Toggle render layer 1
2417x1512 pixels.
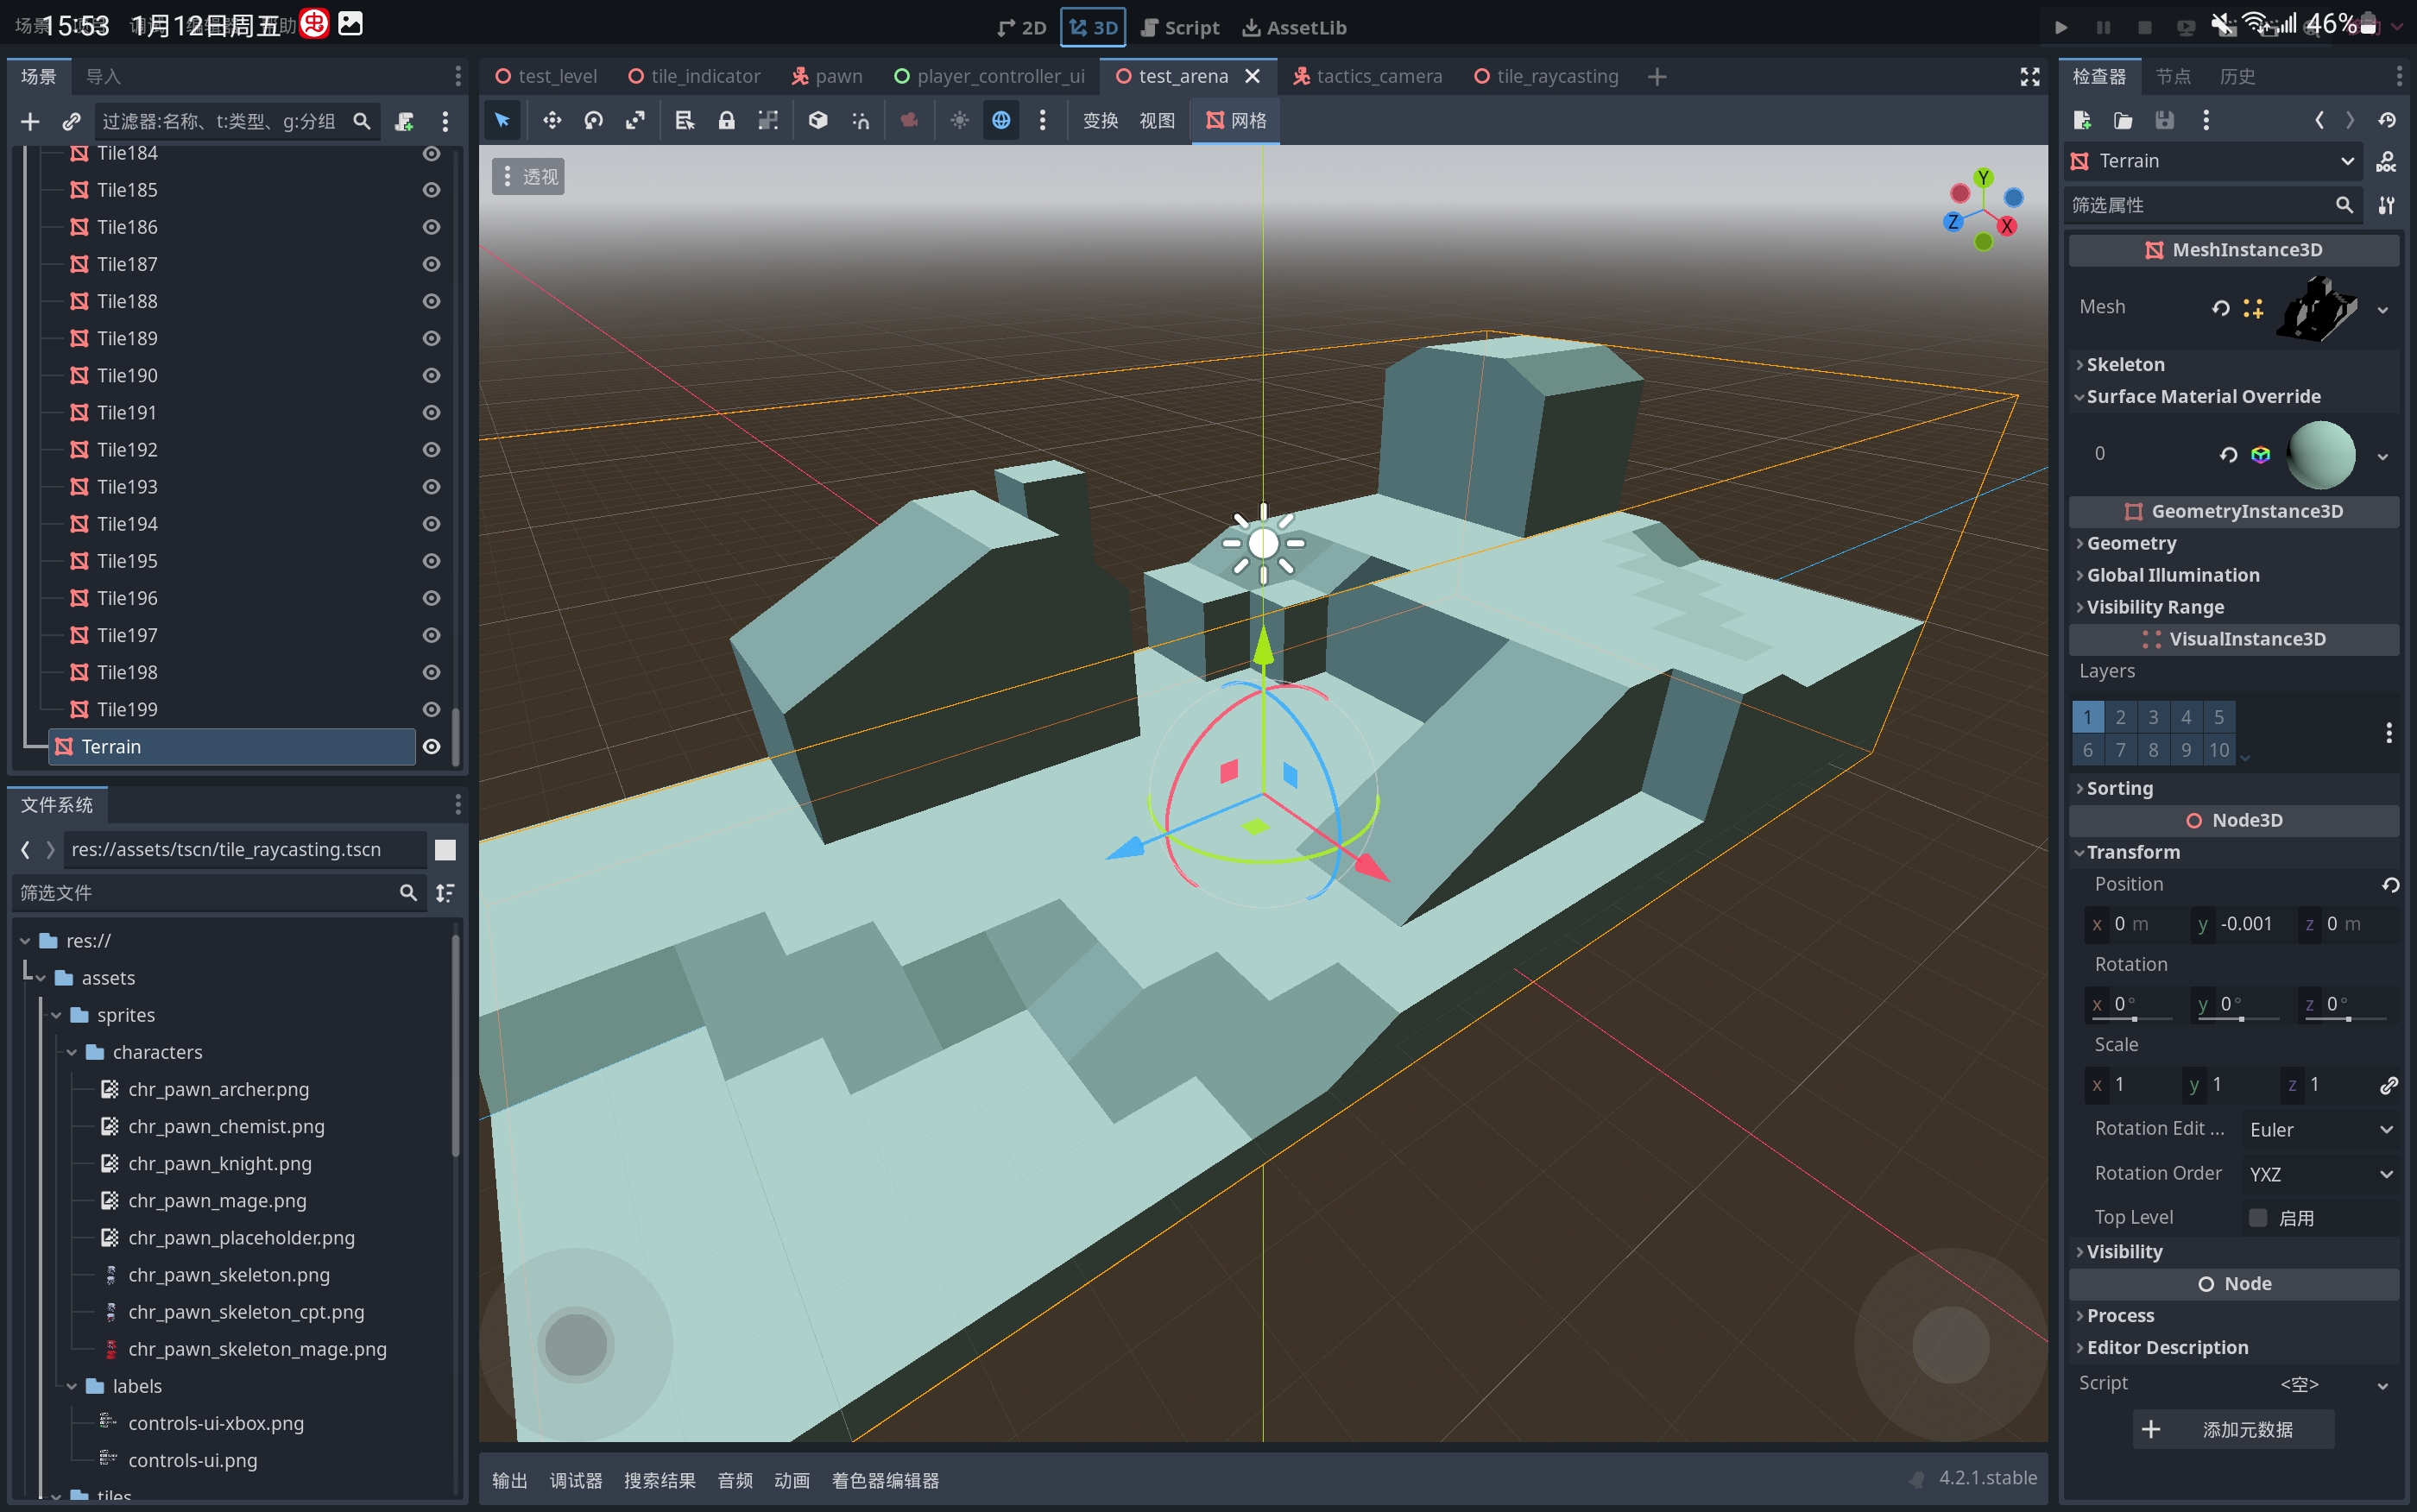(x=2087, y=716)
